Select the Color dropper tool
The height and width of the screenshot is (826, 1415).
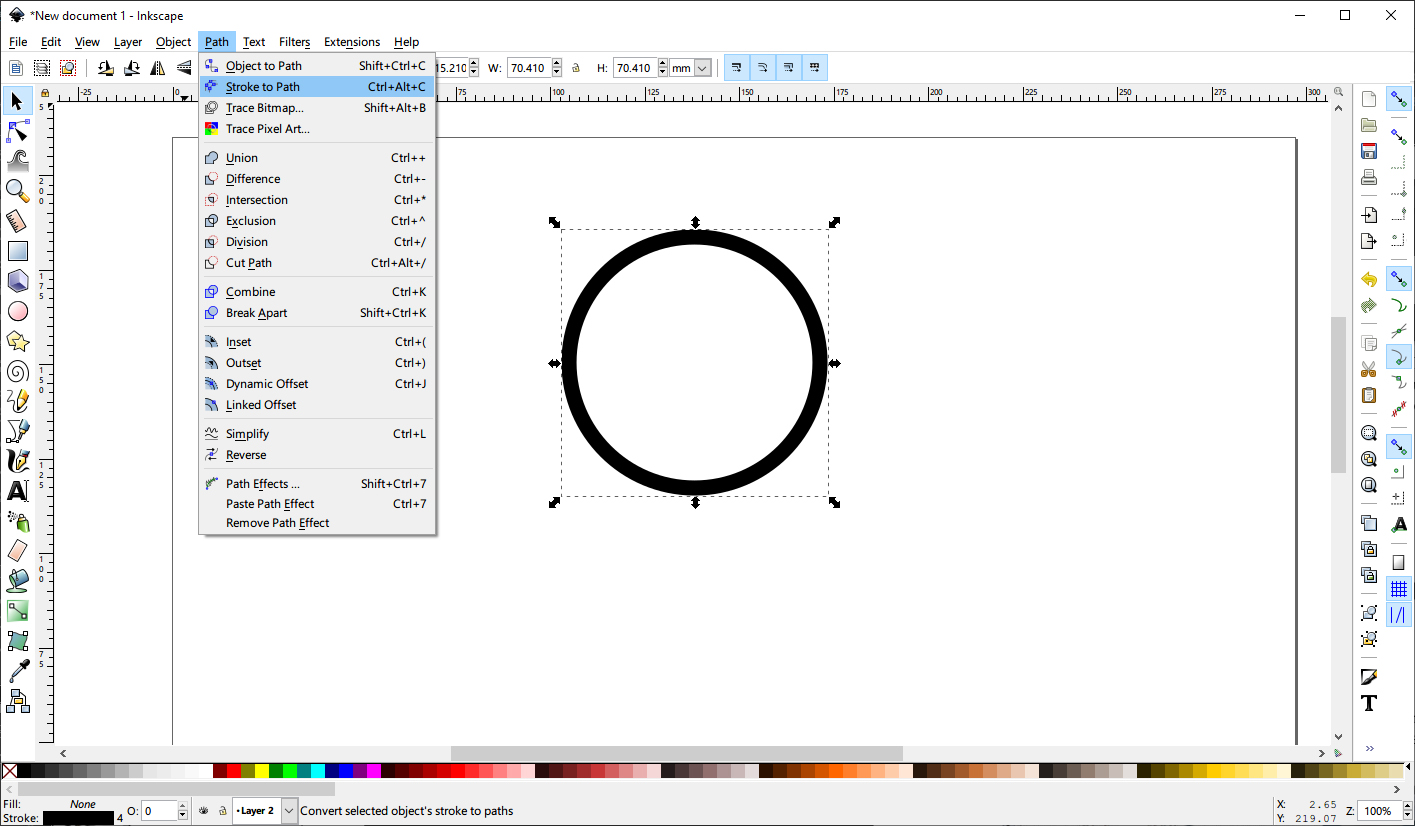(17, 671)
